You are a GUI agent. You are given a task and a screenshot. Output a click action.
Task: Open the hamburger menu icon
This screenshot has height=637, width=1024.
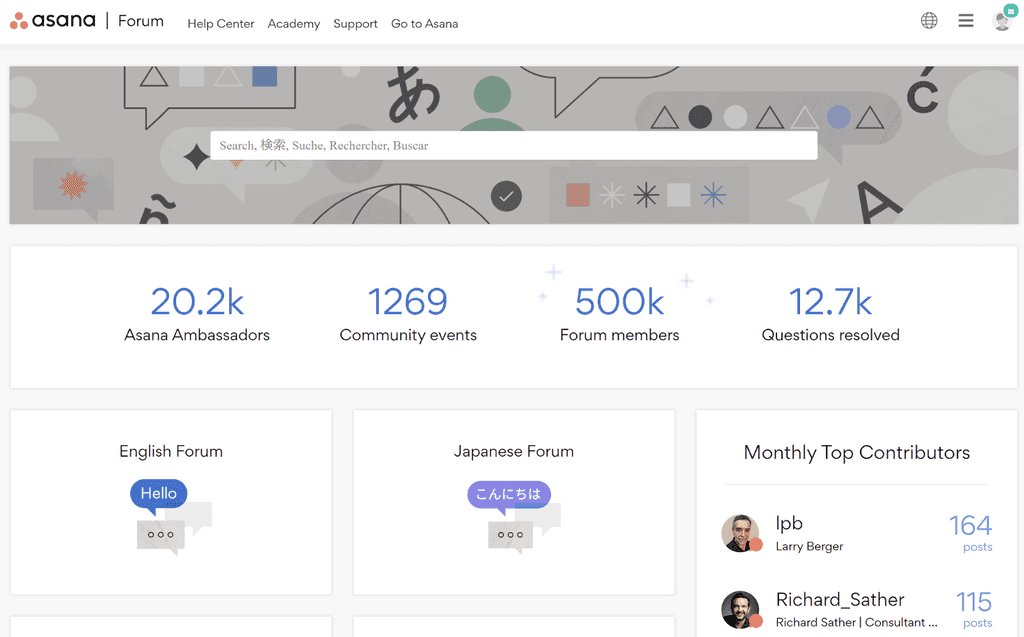tap(965, 20)
